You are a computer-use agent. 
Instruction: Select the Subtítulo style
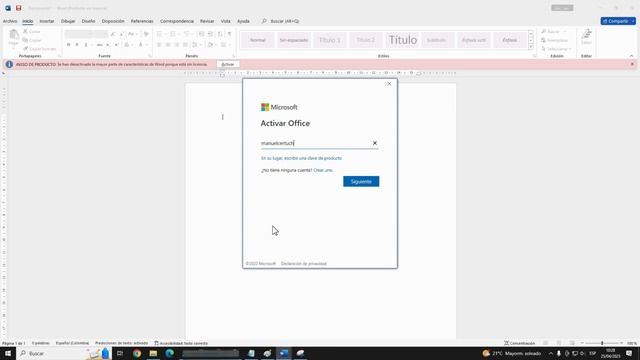coord(436,40)
